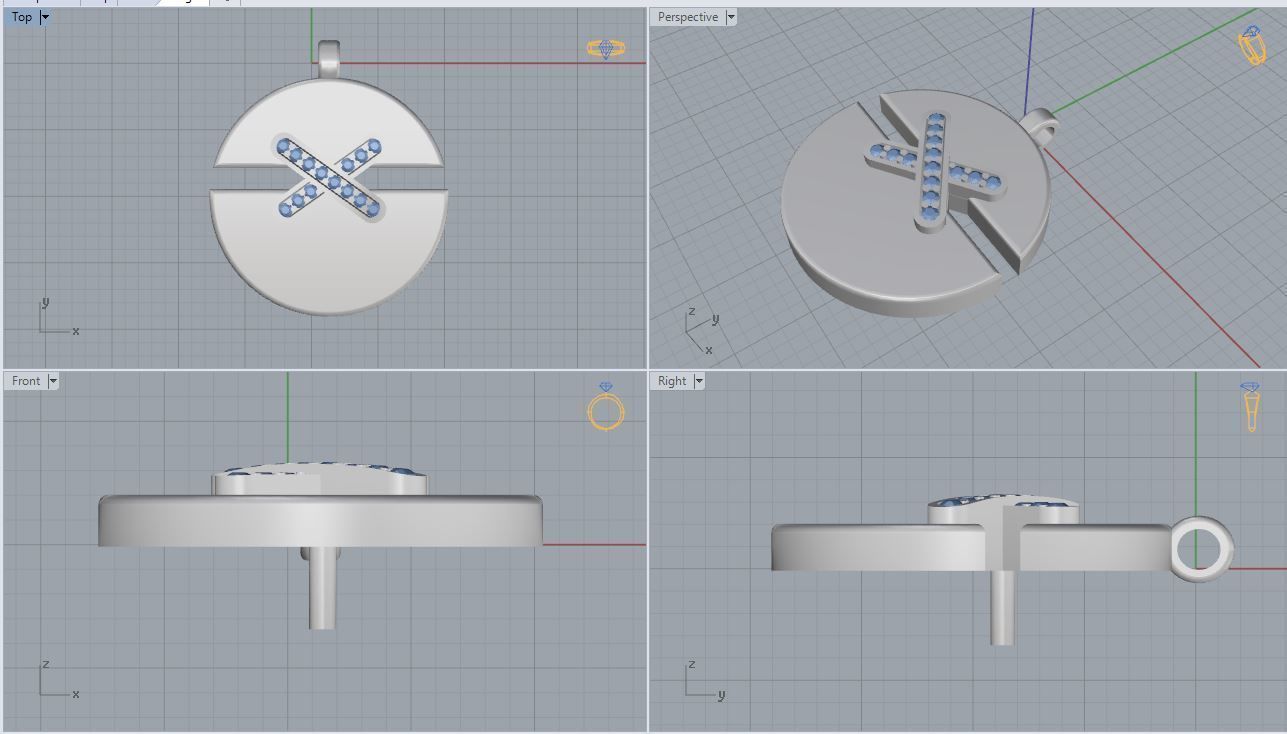Click the Right viewport title label
The height and width of the screenshot is (734, 1287).
click(672, 381)
